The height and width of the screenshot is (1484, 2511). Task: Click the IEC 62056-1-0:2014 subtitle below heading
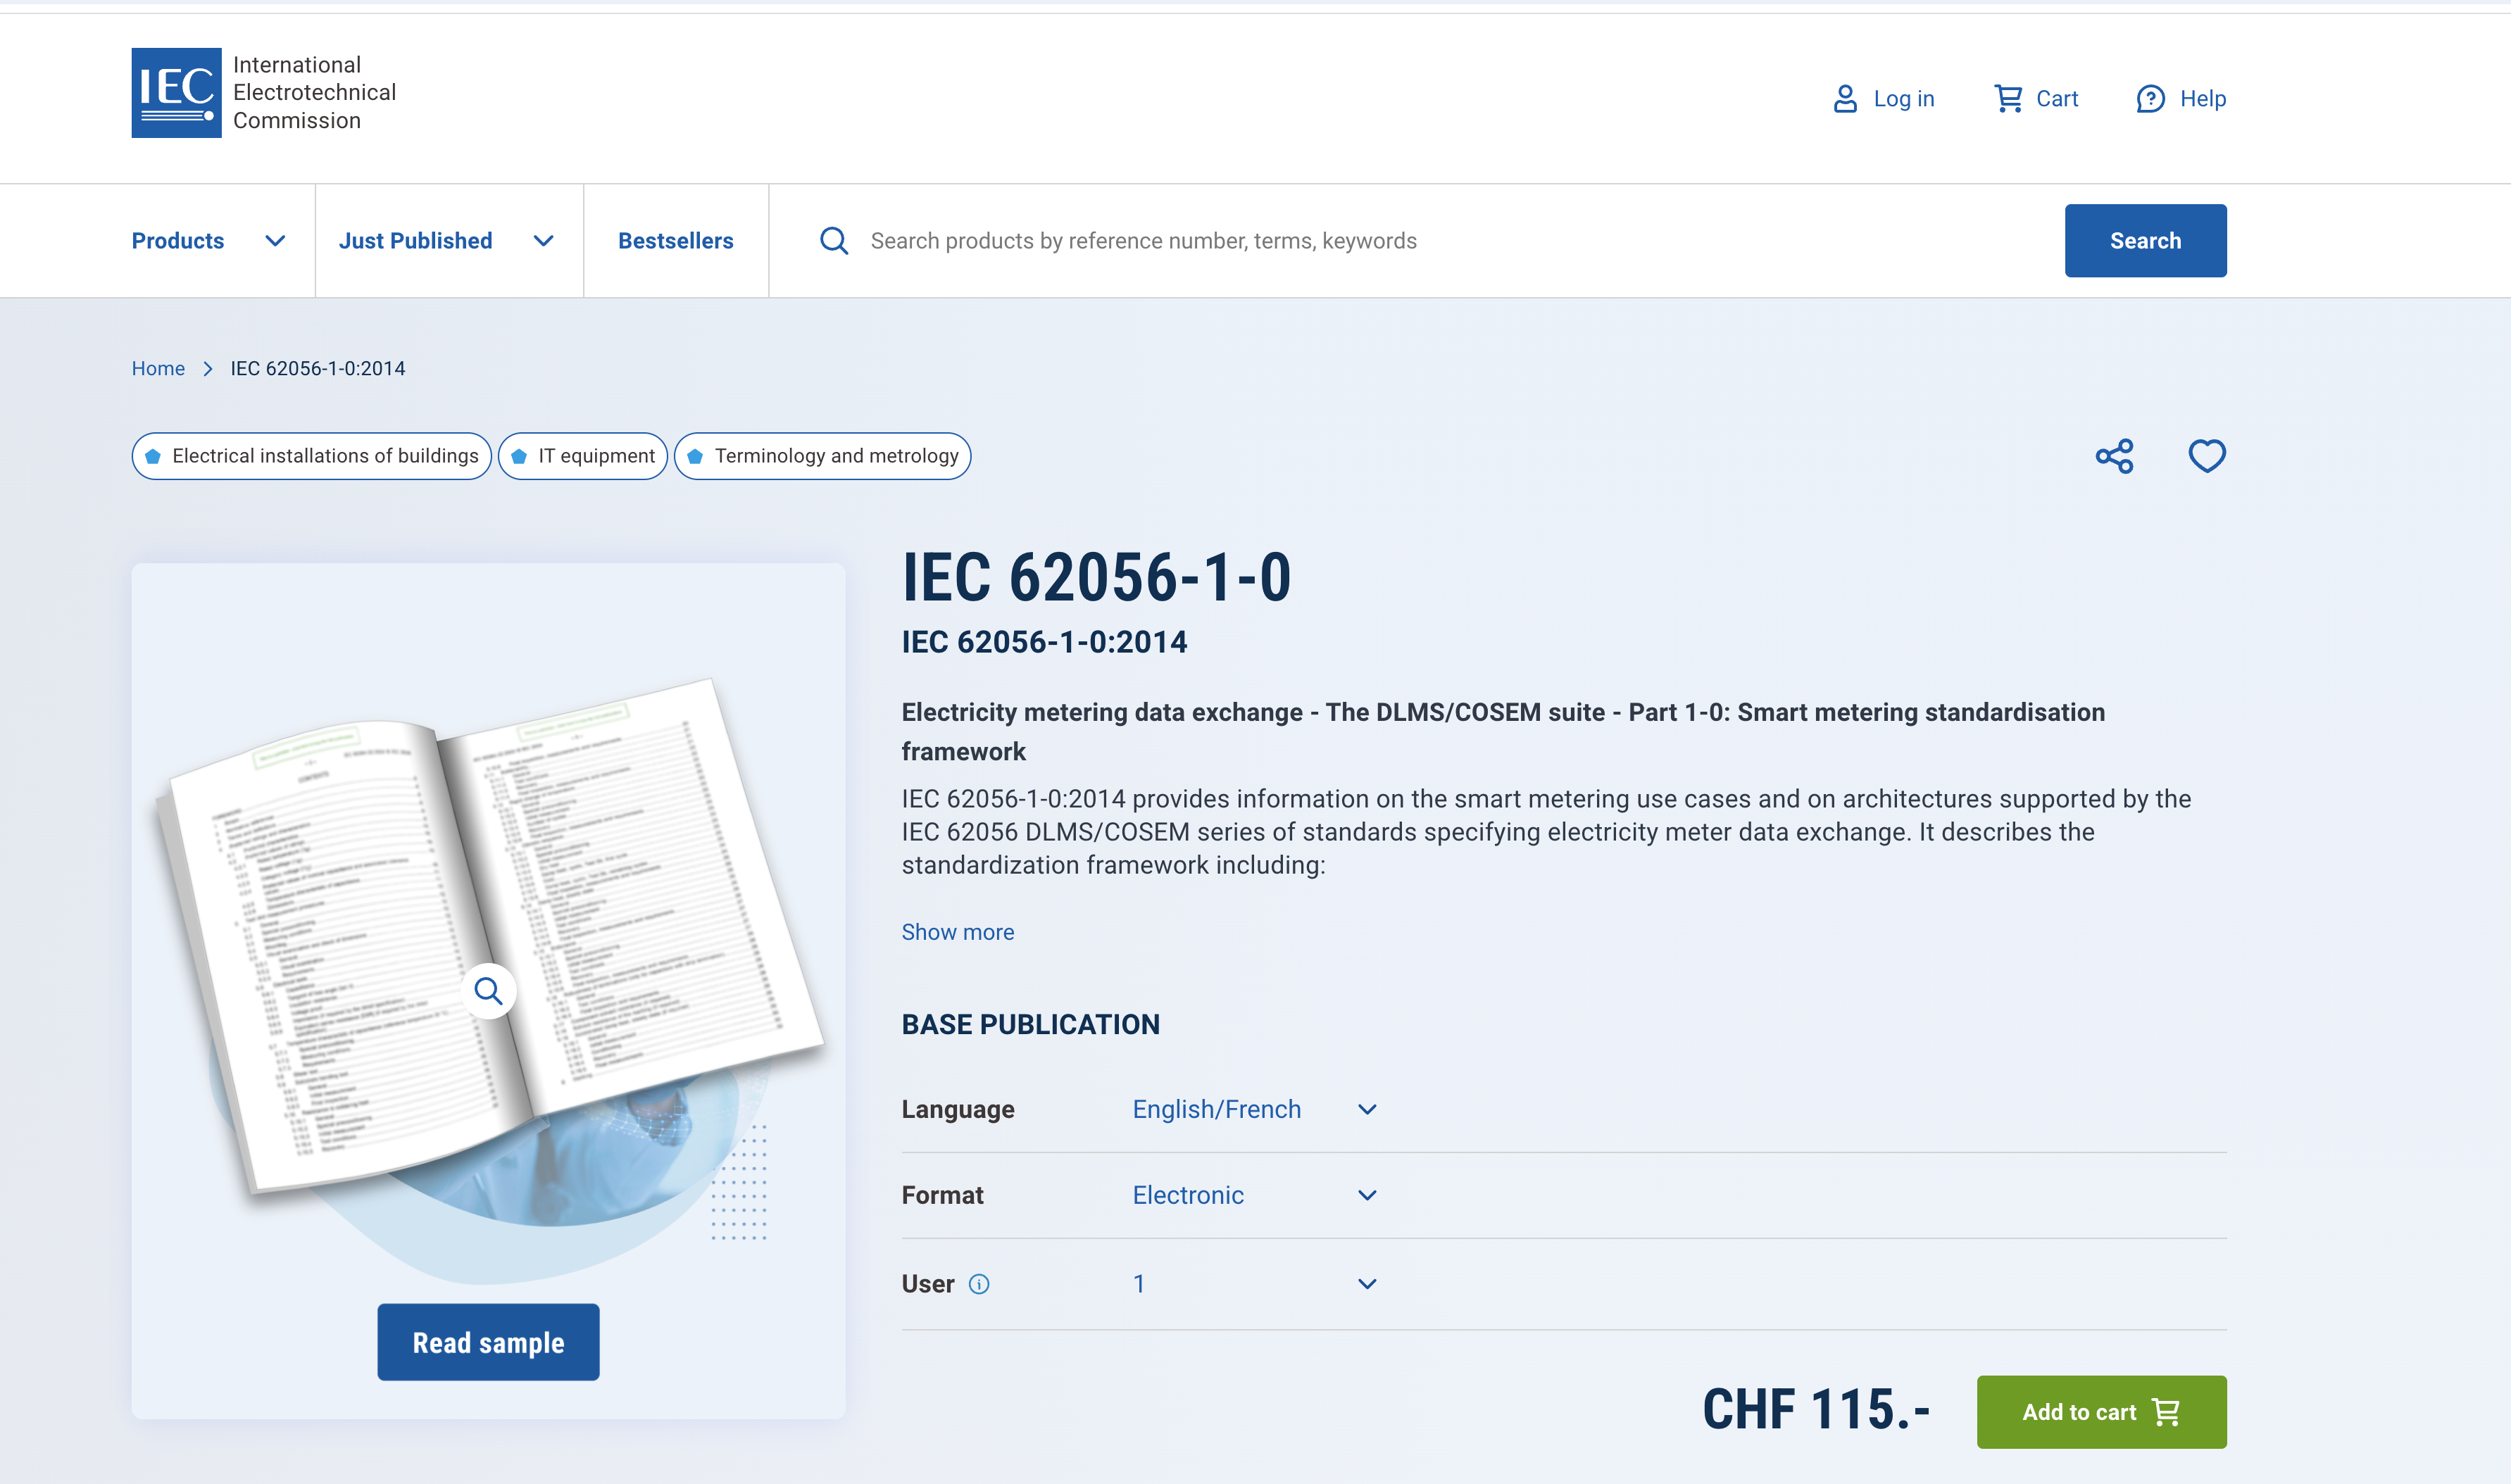pyautogui.click(x=1044, y=642)
